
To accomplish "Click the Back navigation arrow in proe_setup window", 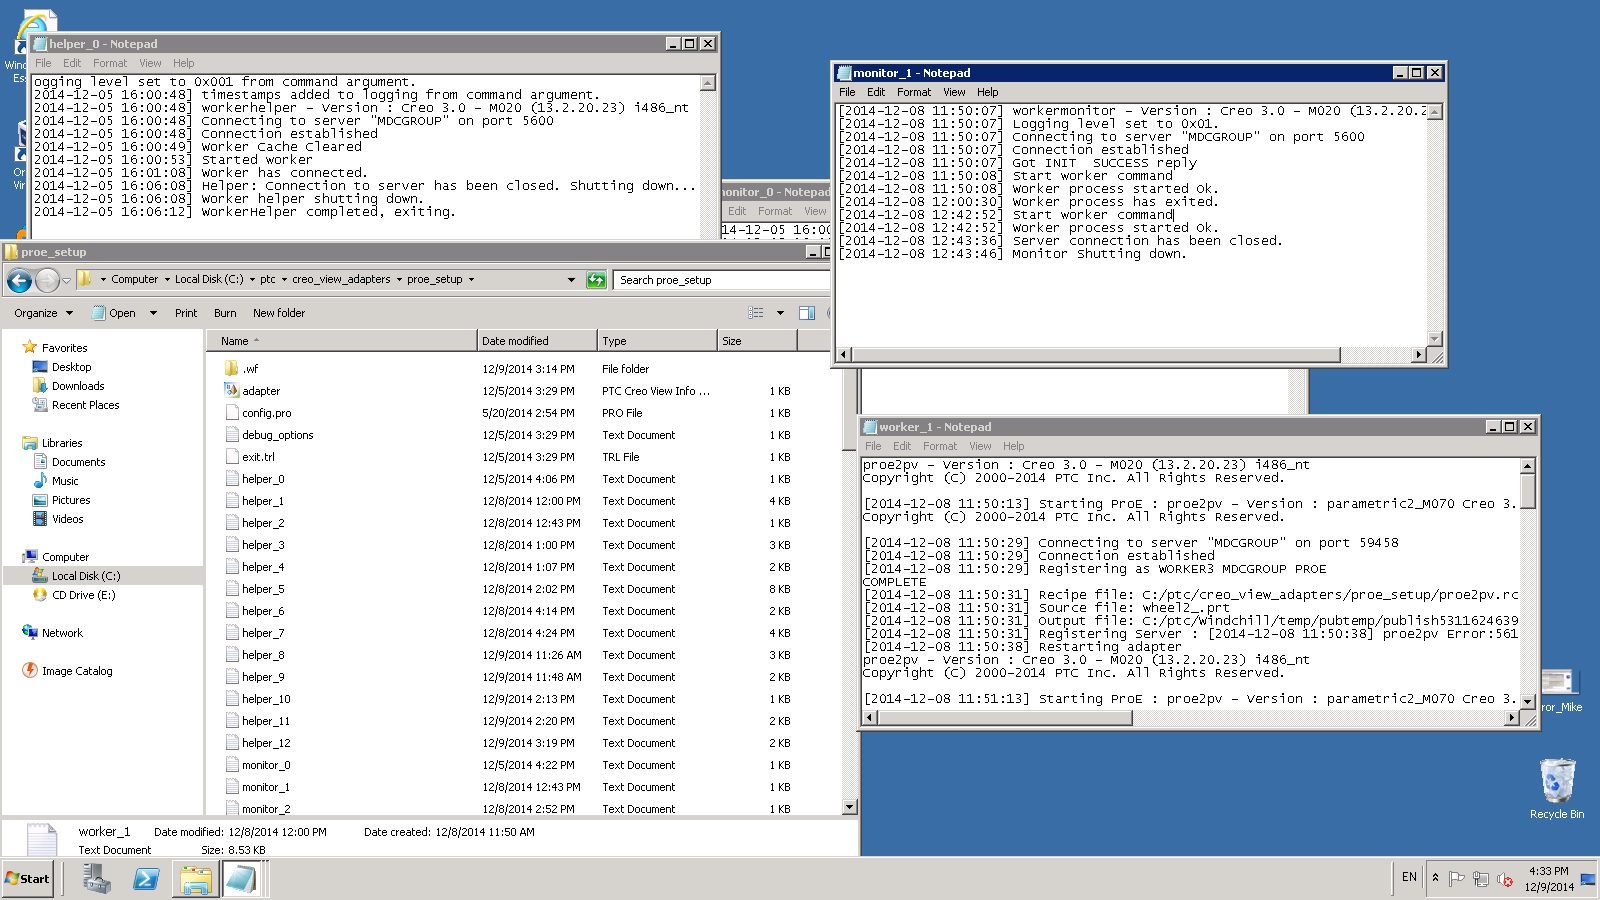I will tap(19, 281).
